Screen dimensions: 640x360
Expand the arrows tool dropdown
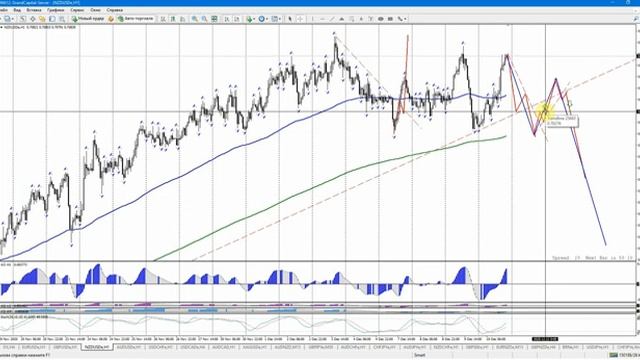pyautogui.click(x=405, y=19)
